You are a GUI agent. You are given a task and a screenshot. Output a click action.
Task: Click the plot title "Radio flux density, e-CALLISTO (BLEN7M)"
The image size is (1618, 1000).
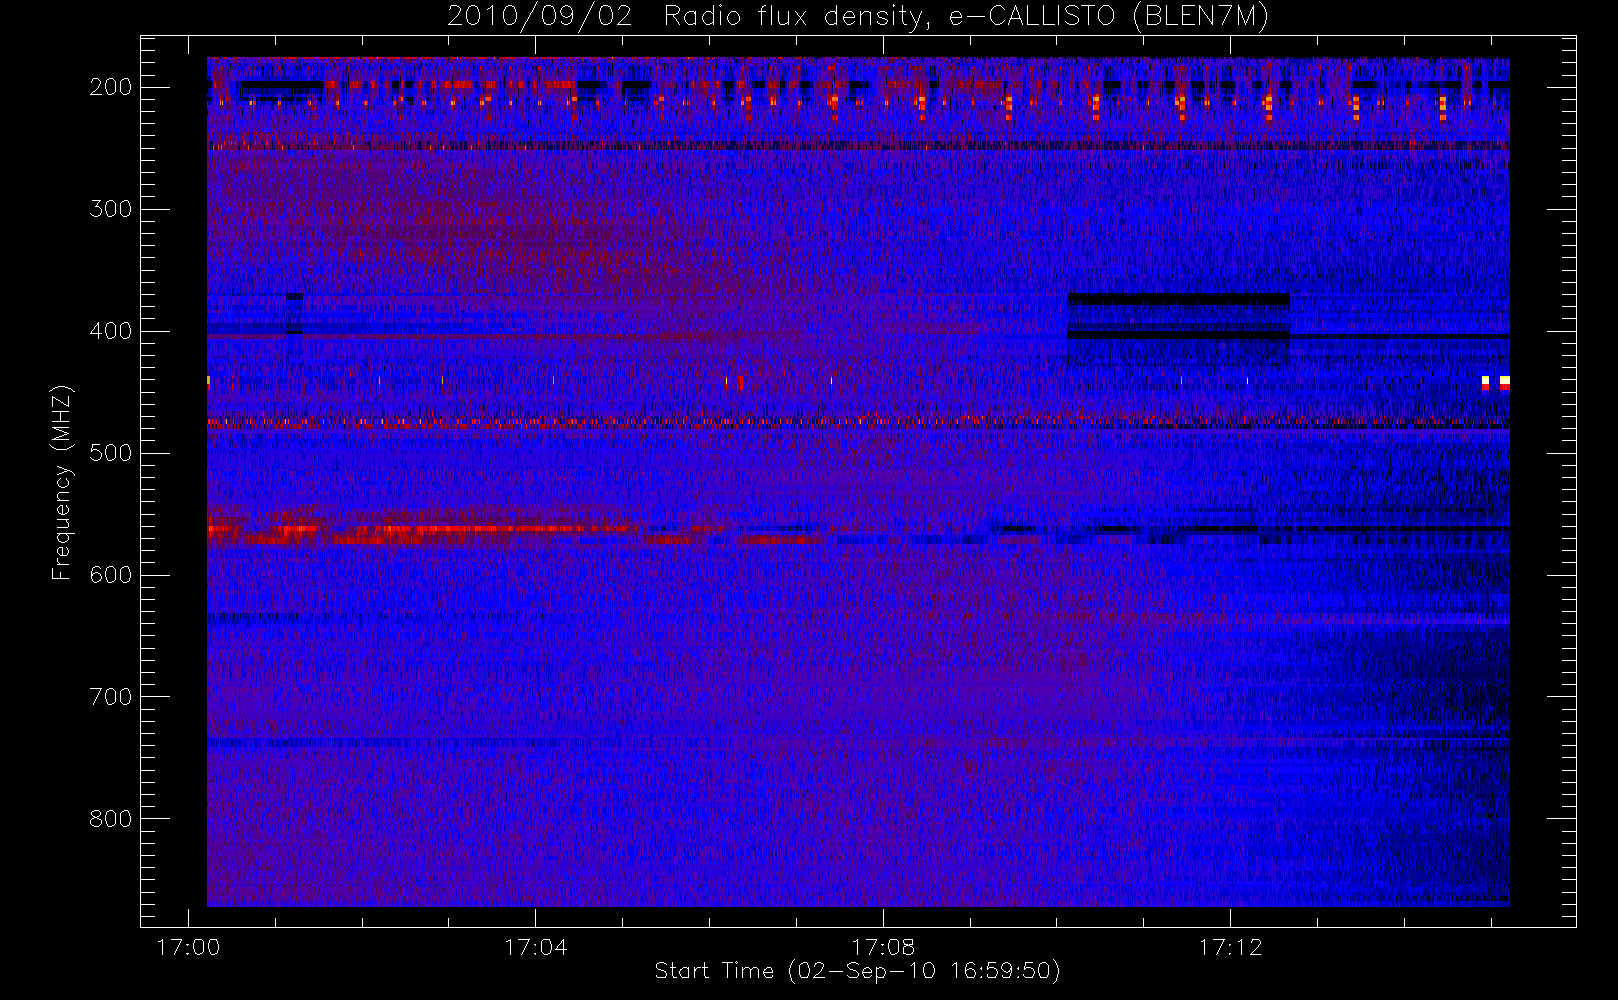point(966,17)
